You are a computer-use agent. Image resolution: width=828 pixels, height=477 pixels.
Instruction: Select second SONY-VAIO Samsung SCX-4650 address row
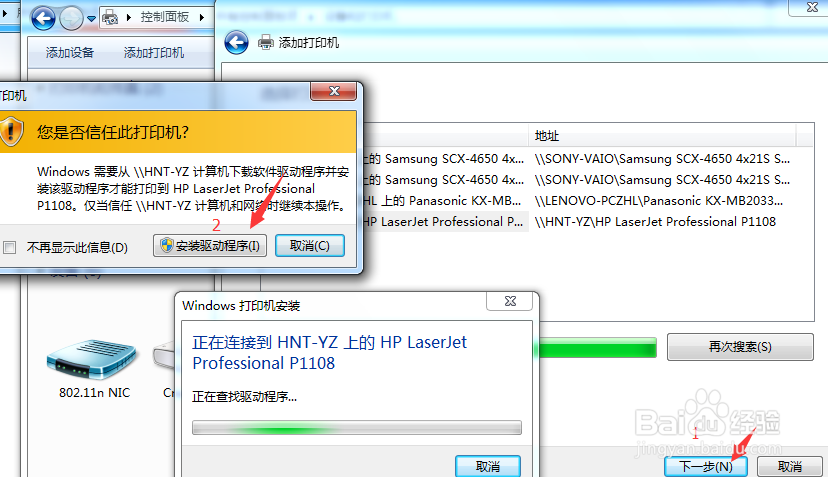662,180
